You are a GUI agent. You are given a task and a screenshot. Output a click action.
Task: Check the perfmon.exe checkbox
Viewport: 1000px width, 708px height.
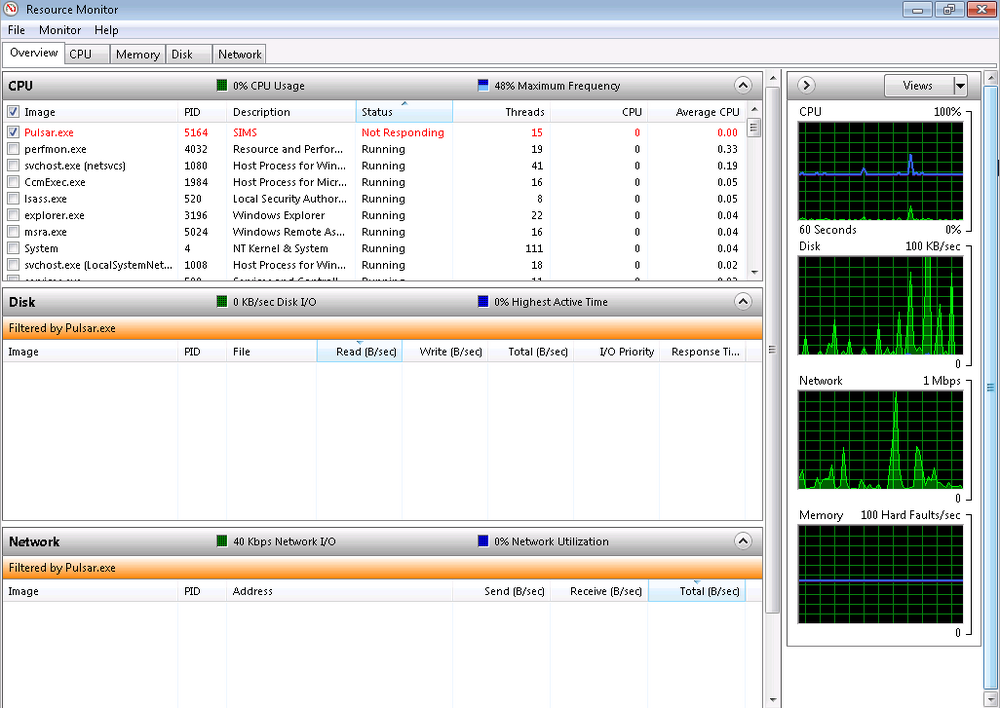pyautogui.click(x=13, y=149)
